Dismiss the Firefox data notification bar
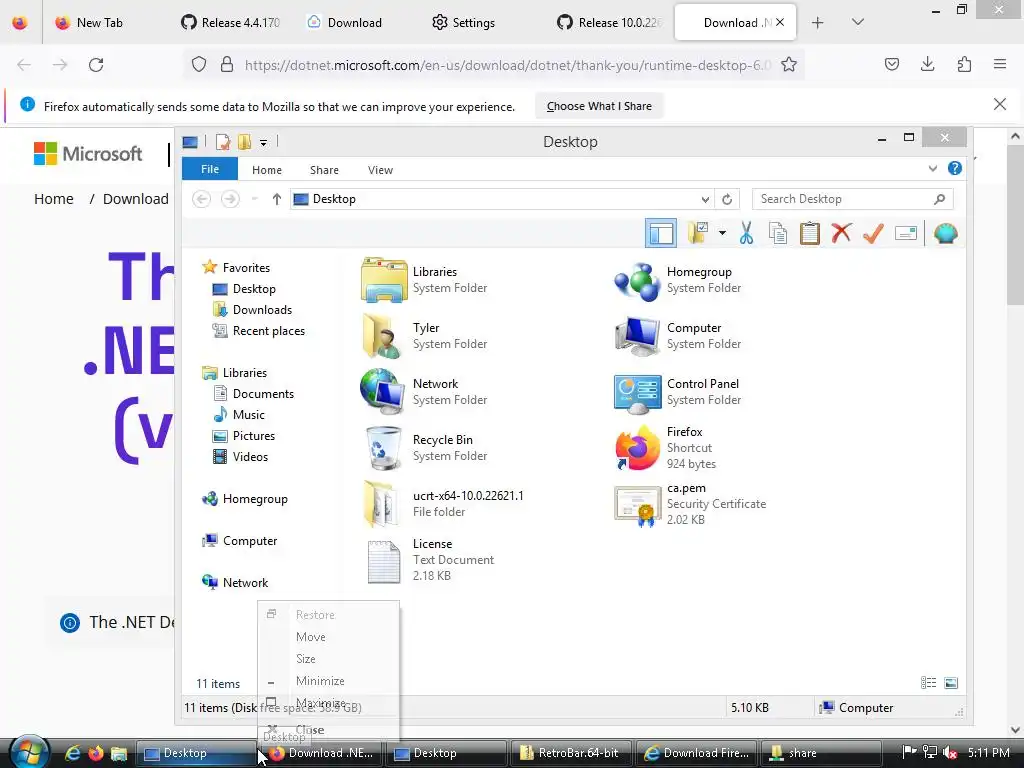 coord(999,104)
